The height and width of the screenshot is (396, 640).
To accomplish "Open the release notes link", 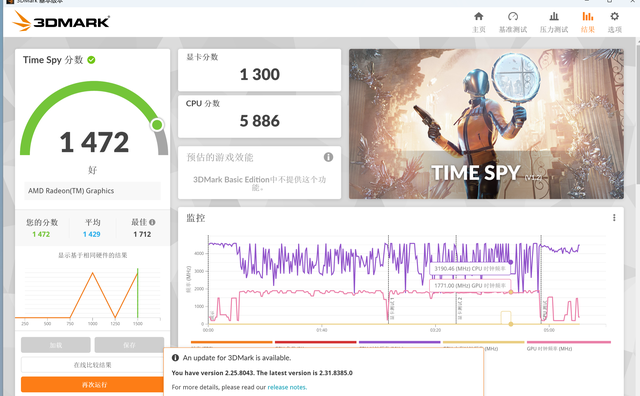I will click(287, 387).
